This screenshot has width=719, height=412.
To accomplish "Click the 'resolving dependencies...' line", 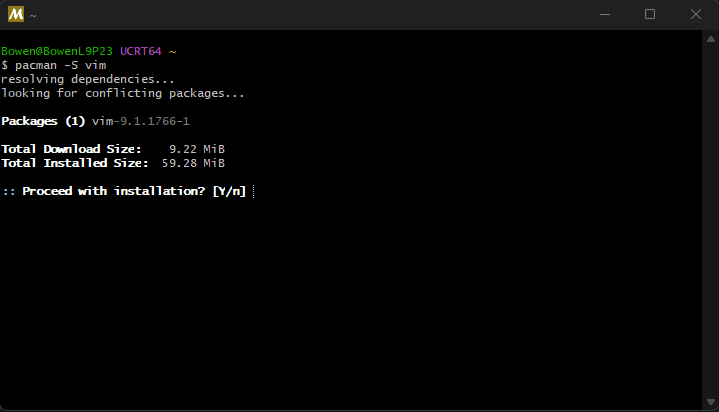I will 87,79.
